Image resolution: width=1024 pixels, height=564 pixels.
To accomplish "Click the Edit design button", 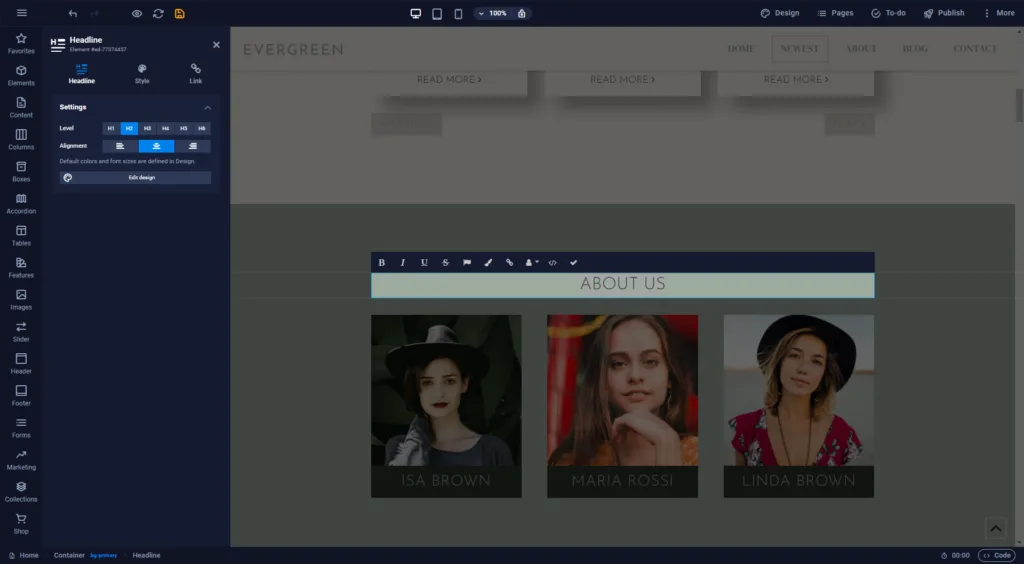I will pos(135,178).
